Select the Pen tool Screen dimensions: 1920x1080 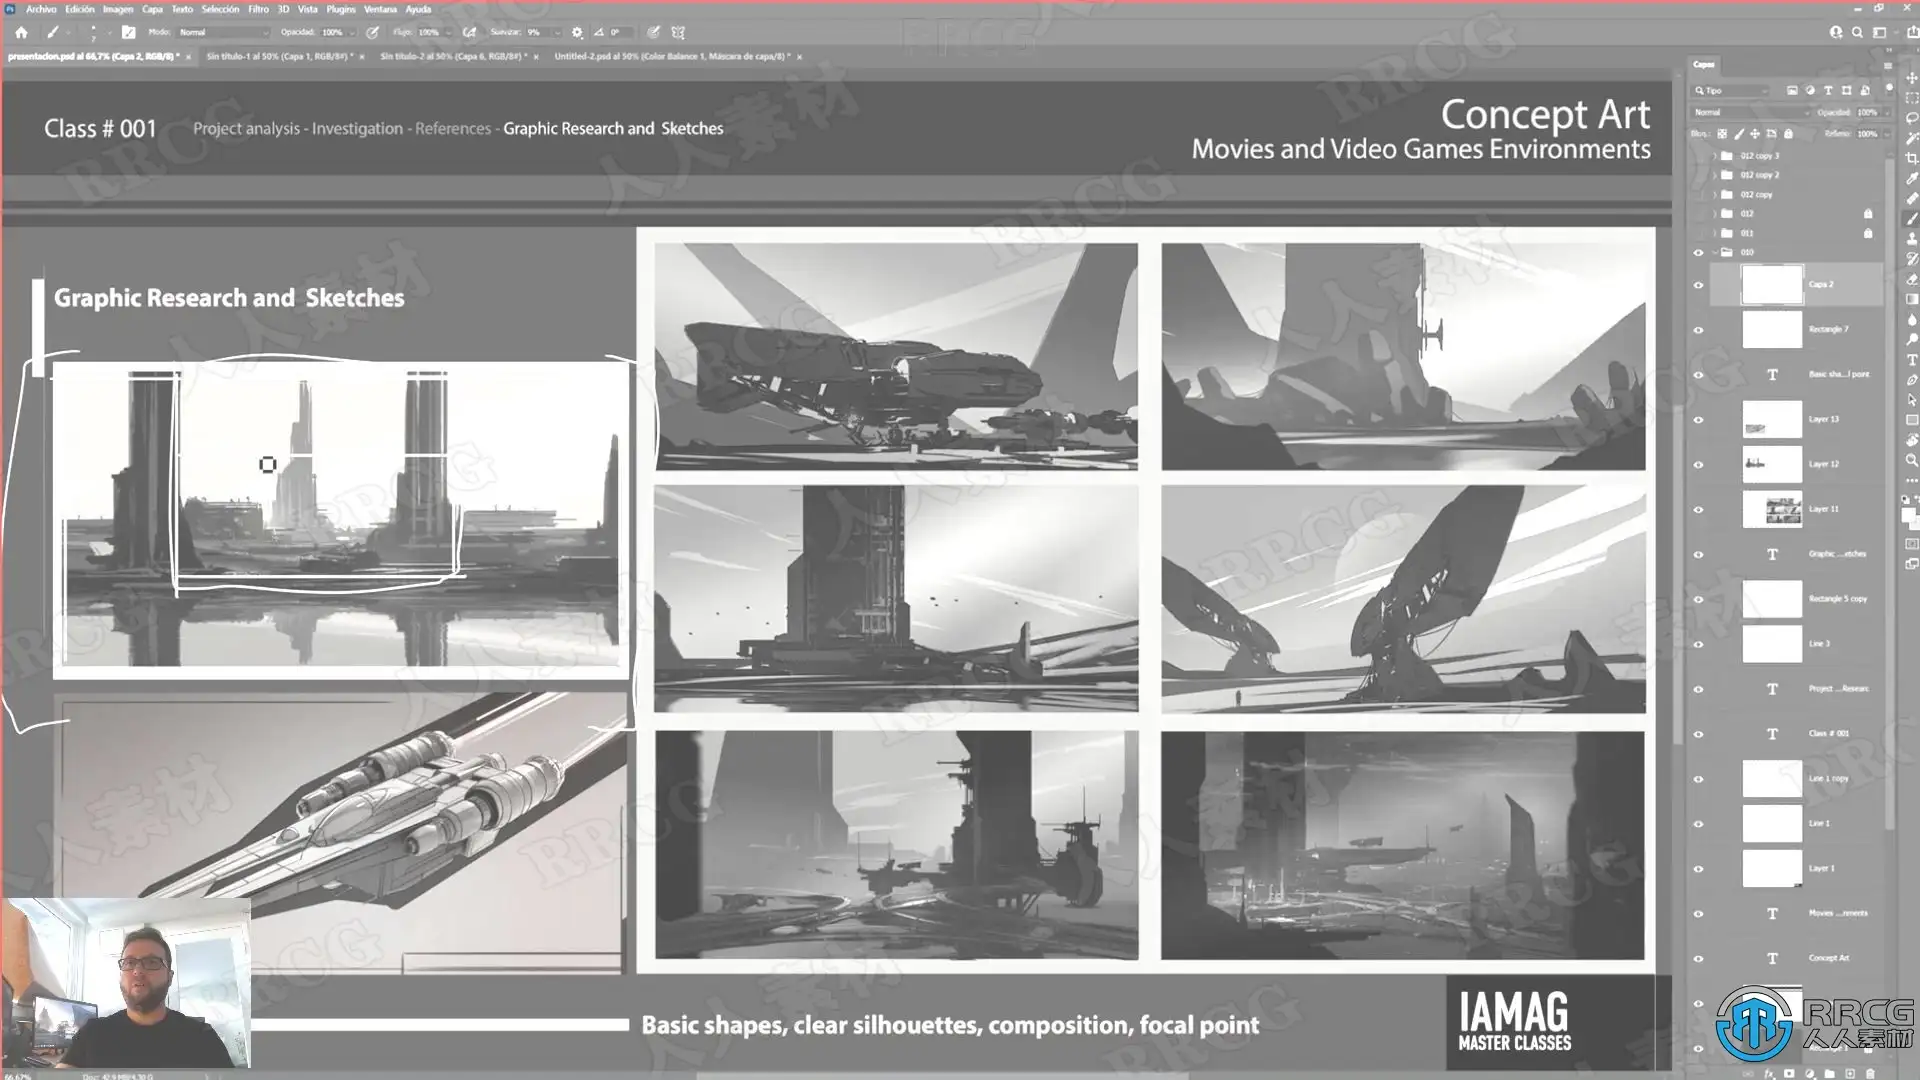pos(1912,379)
